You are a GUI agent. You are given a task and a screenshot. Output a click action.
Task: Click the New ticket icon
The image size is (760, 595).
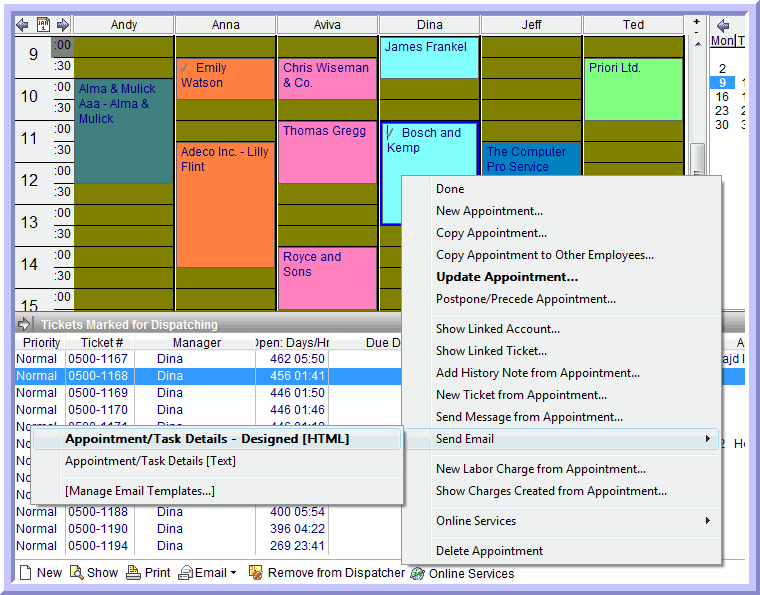(x=27, y=573)
